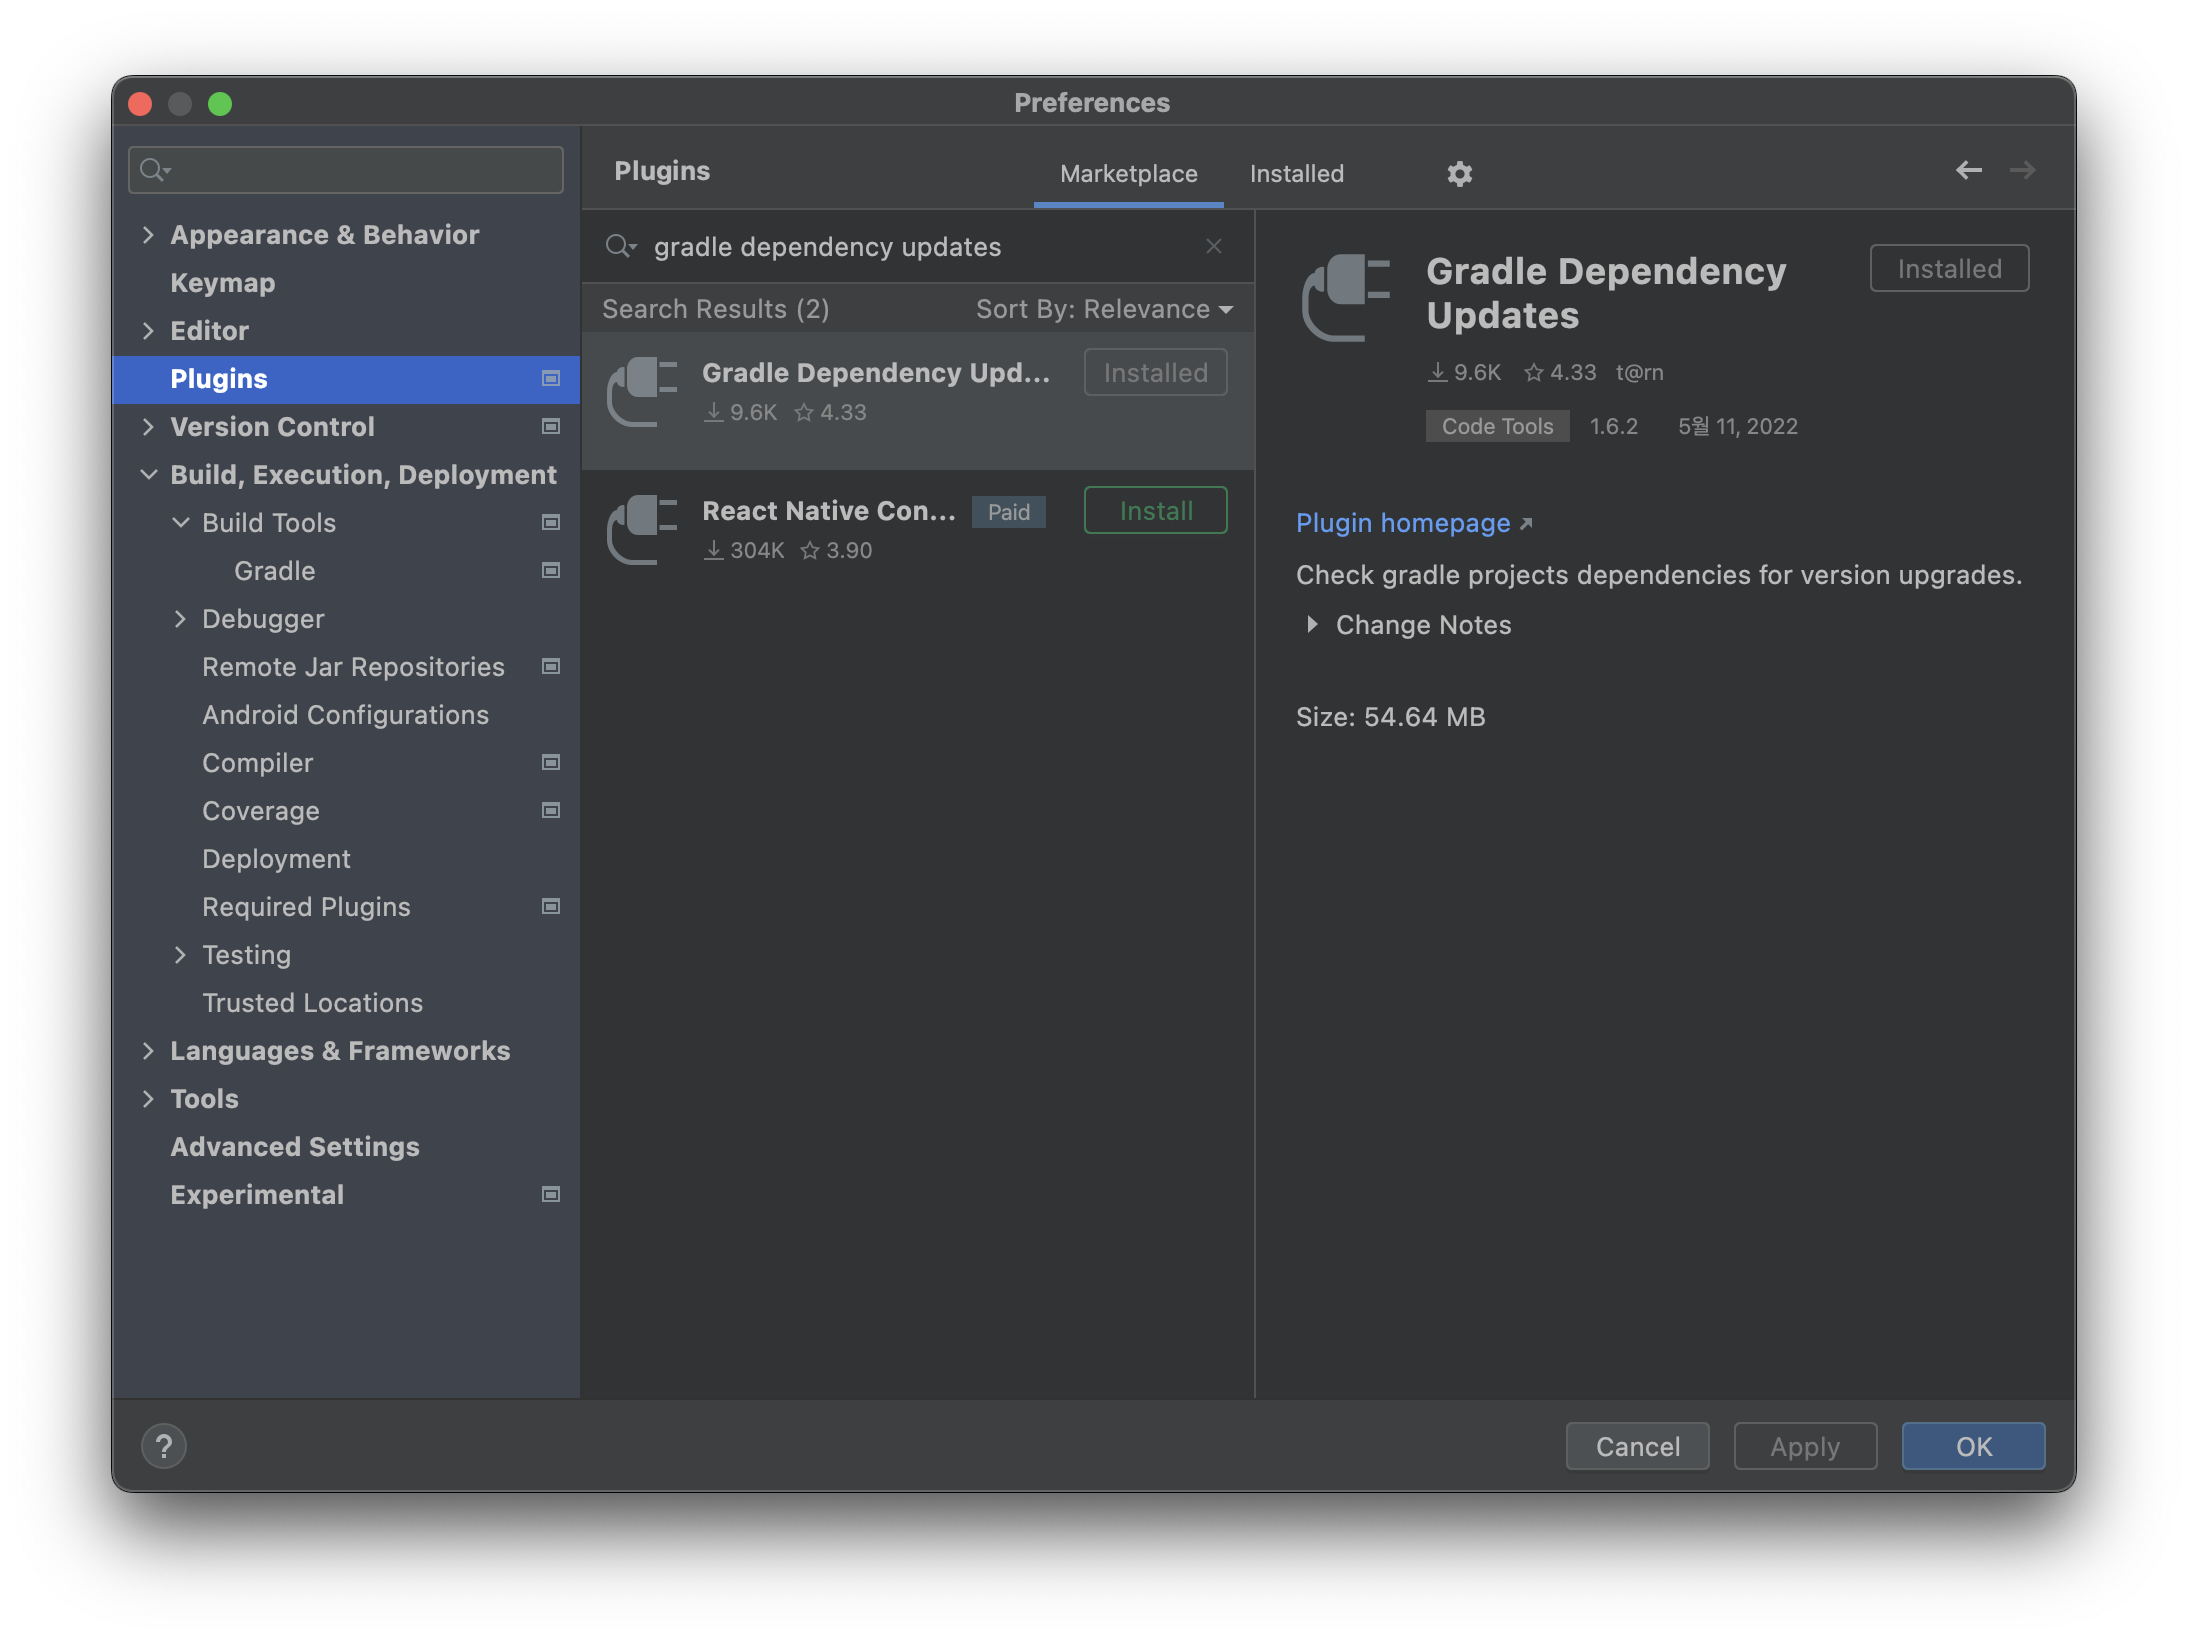Switch to the Marketplace tab
This screenshot has height=1640, width=2188.
coord(1128,174)
